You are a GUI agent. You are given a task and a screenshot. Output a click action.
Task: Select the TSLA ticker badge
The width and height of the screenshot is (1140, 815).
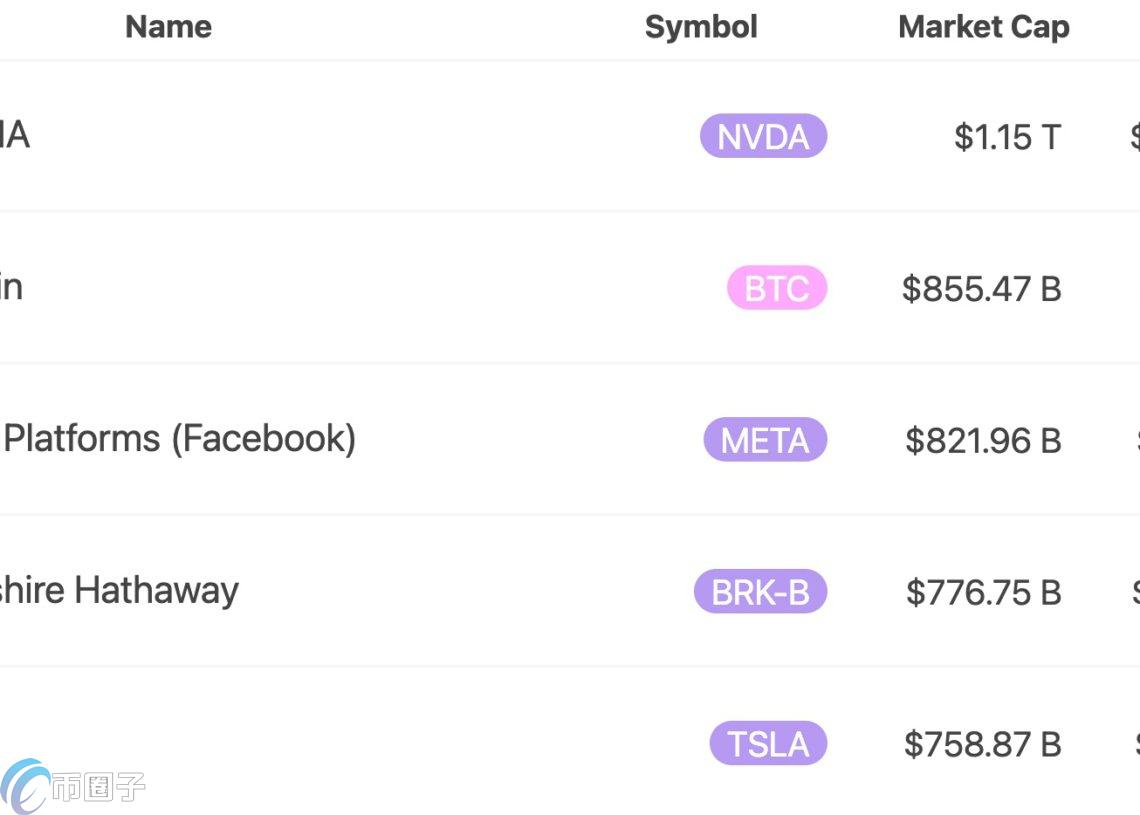tap(768, 745)
